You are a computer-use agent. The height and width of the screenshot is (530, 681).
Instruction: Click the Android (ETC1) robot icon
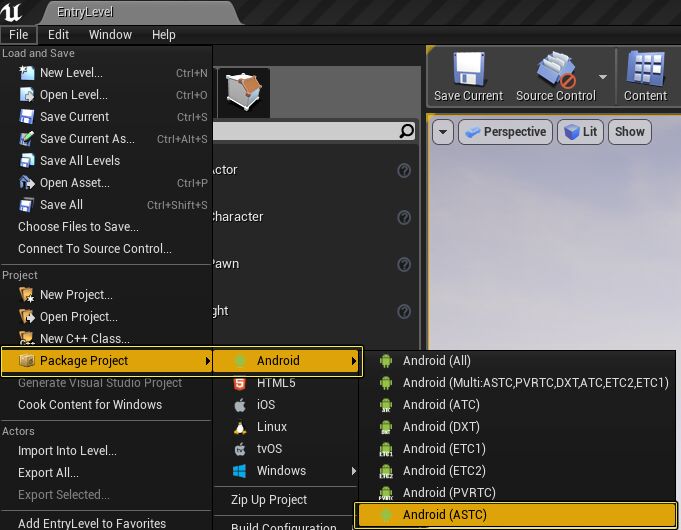click(x=386, y=449)
